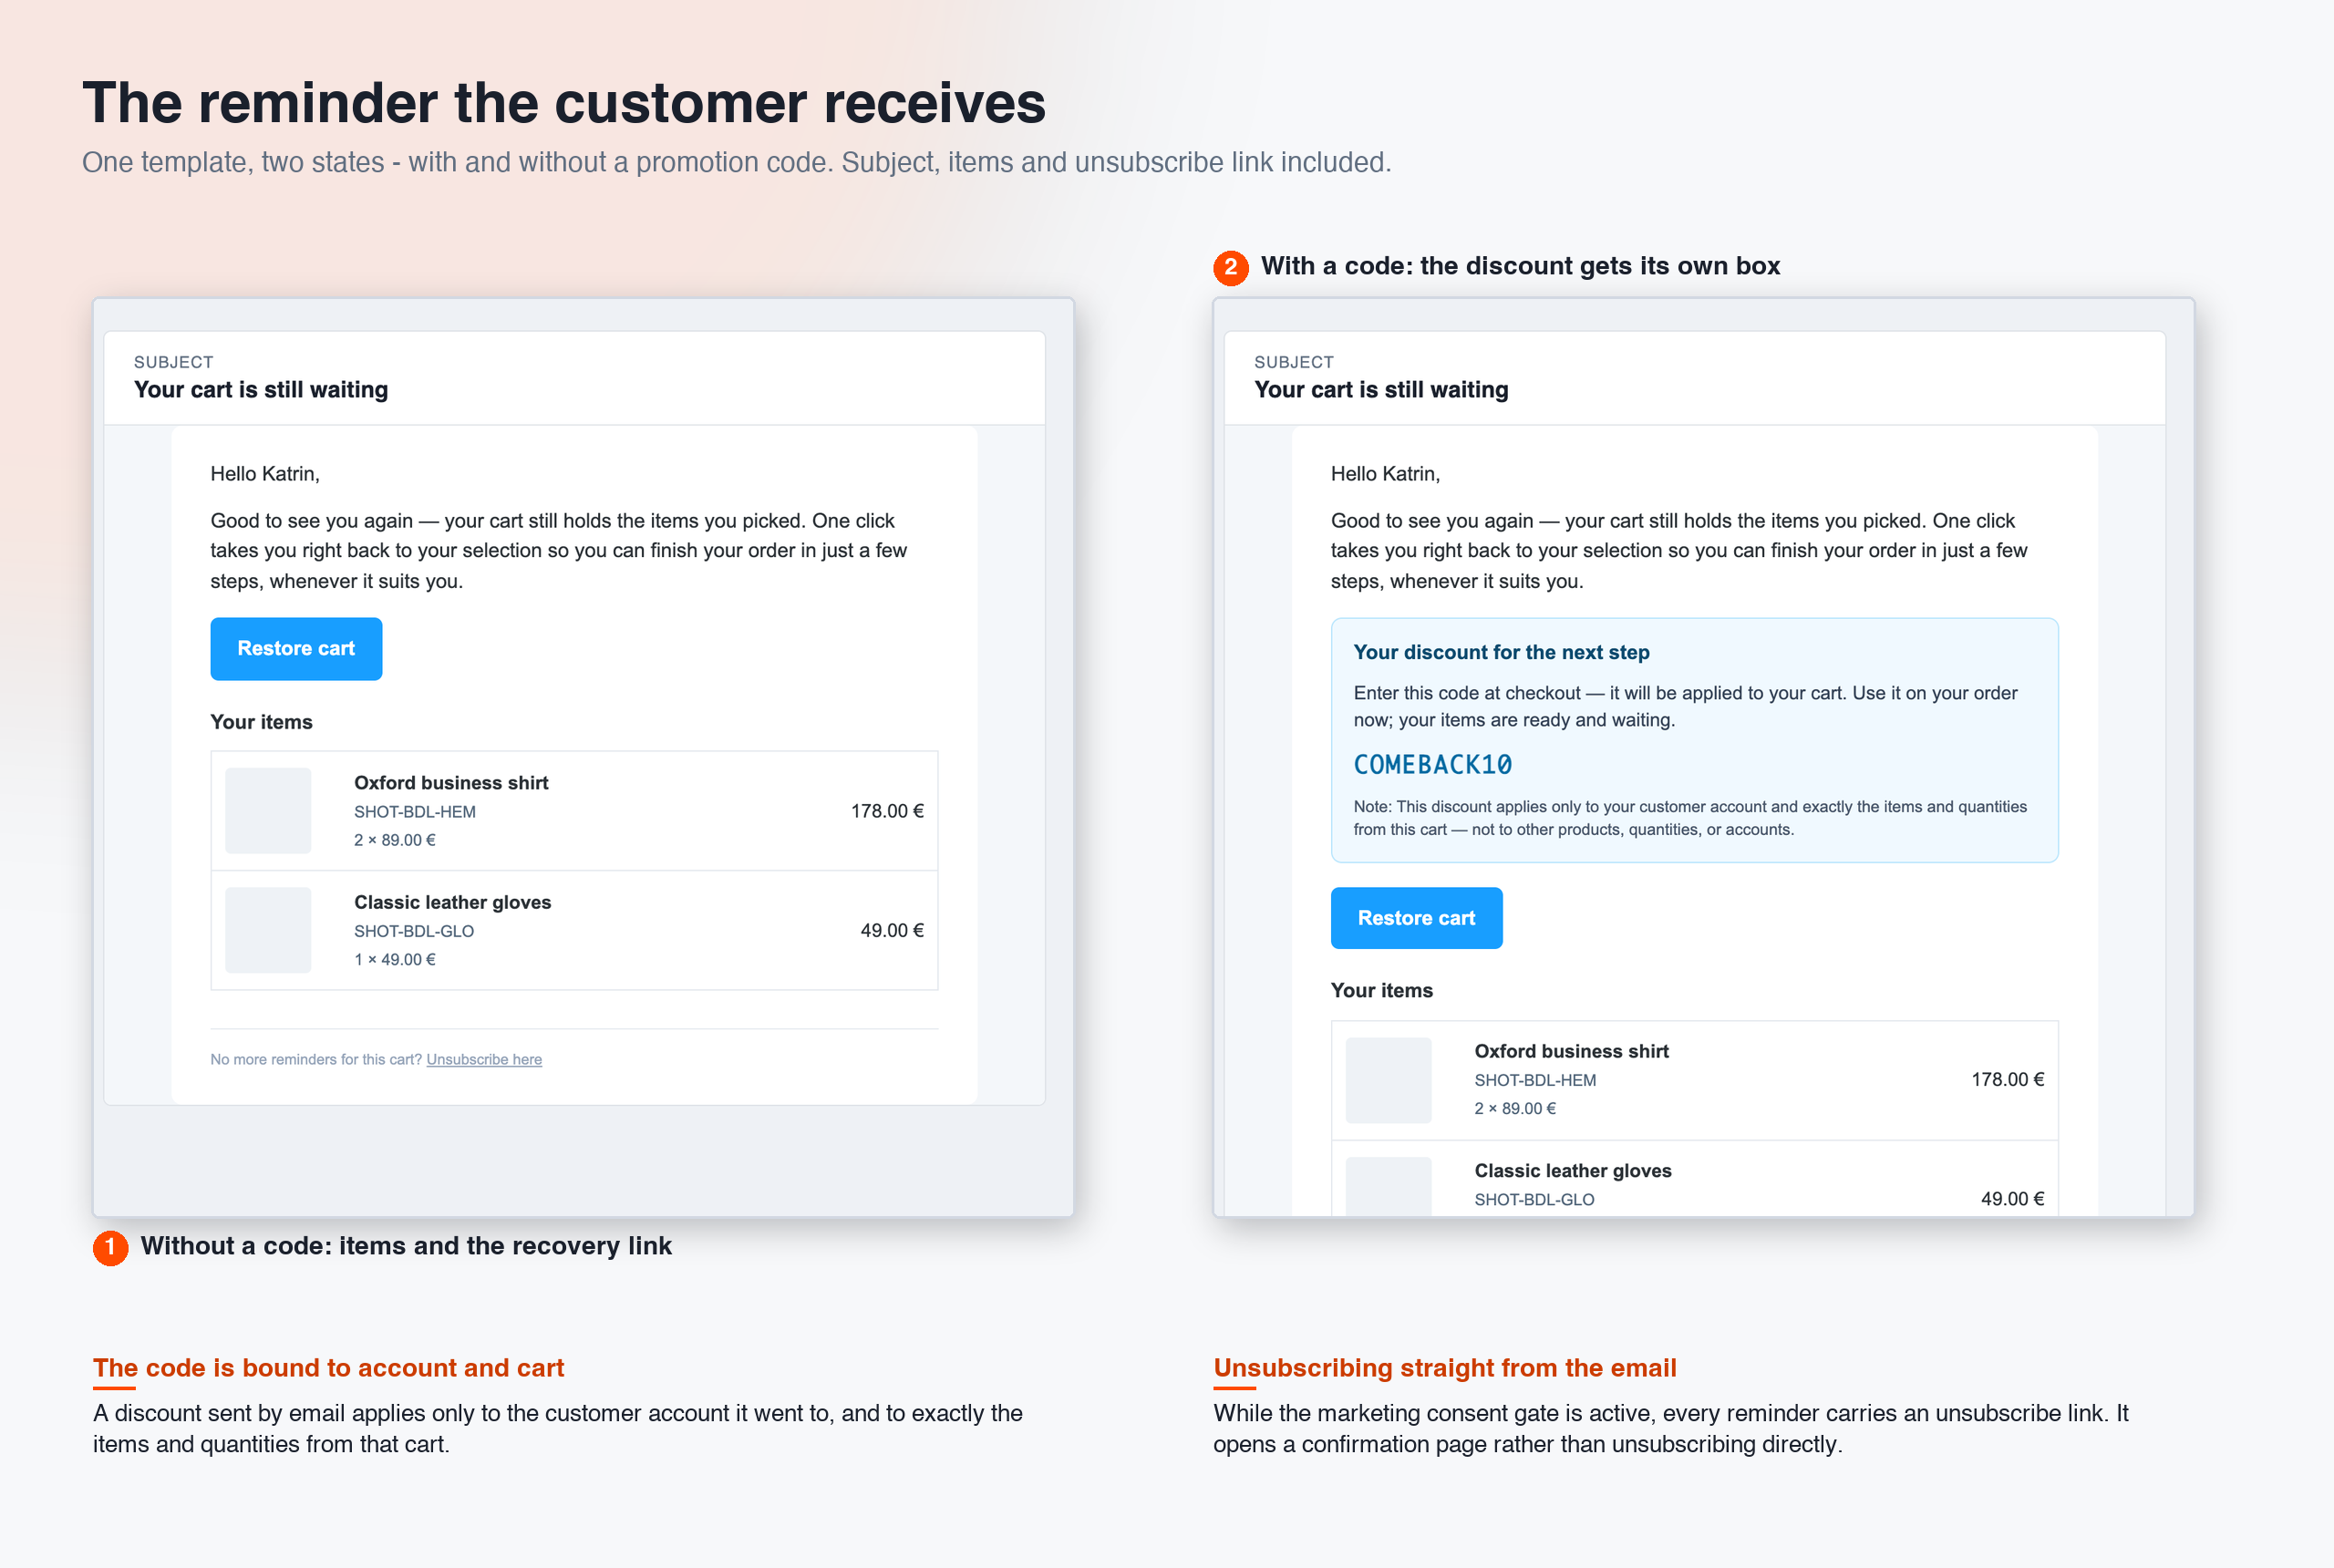Viewport: 2334px width, 1568px height.
Task: Click Restore cart in the left email
Action: [x=296, y=649]
